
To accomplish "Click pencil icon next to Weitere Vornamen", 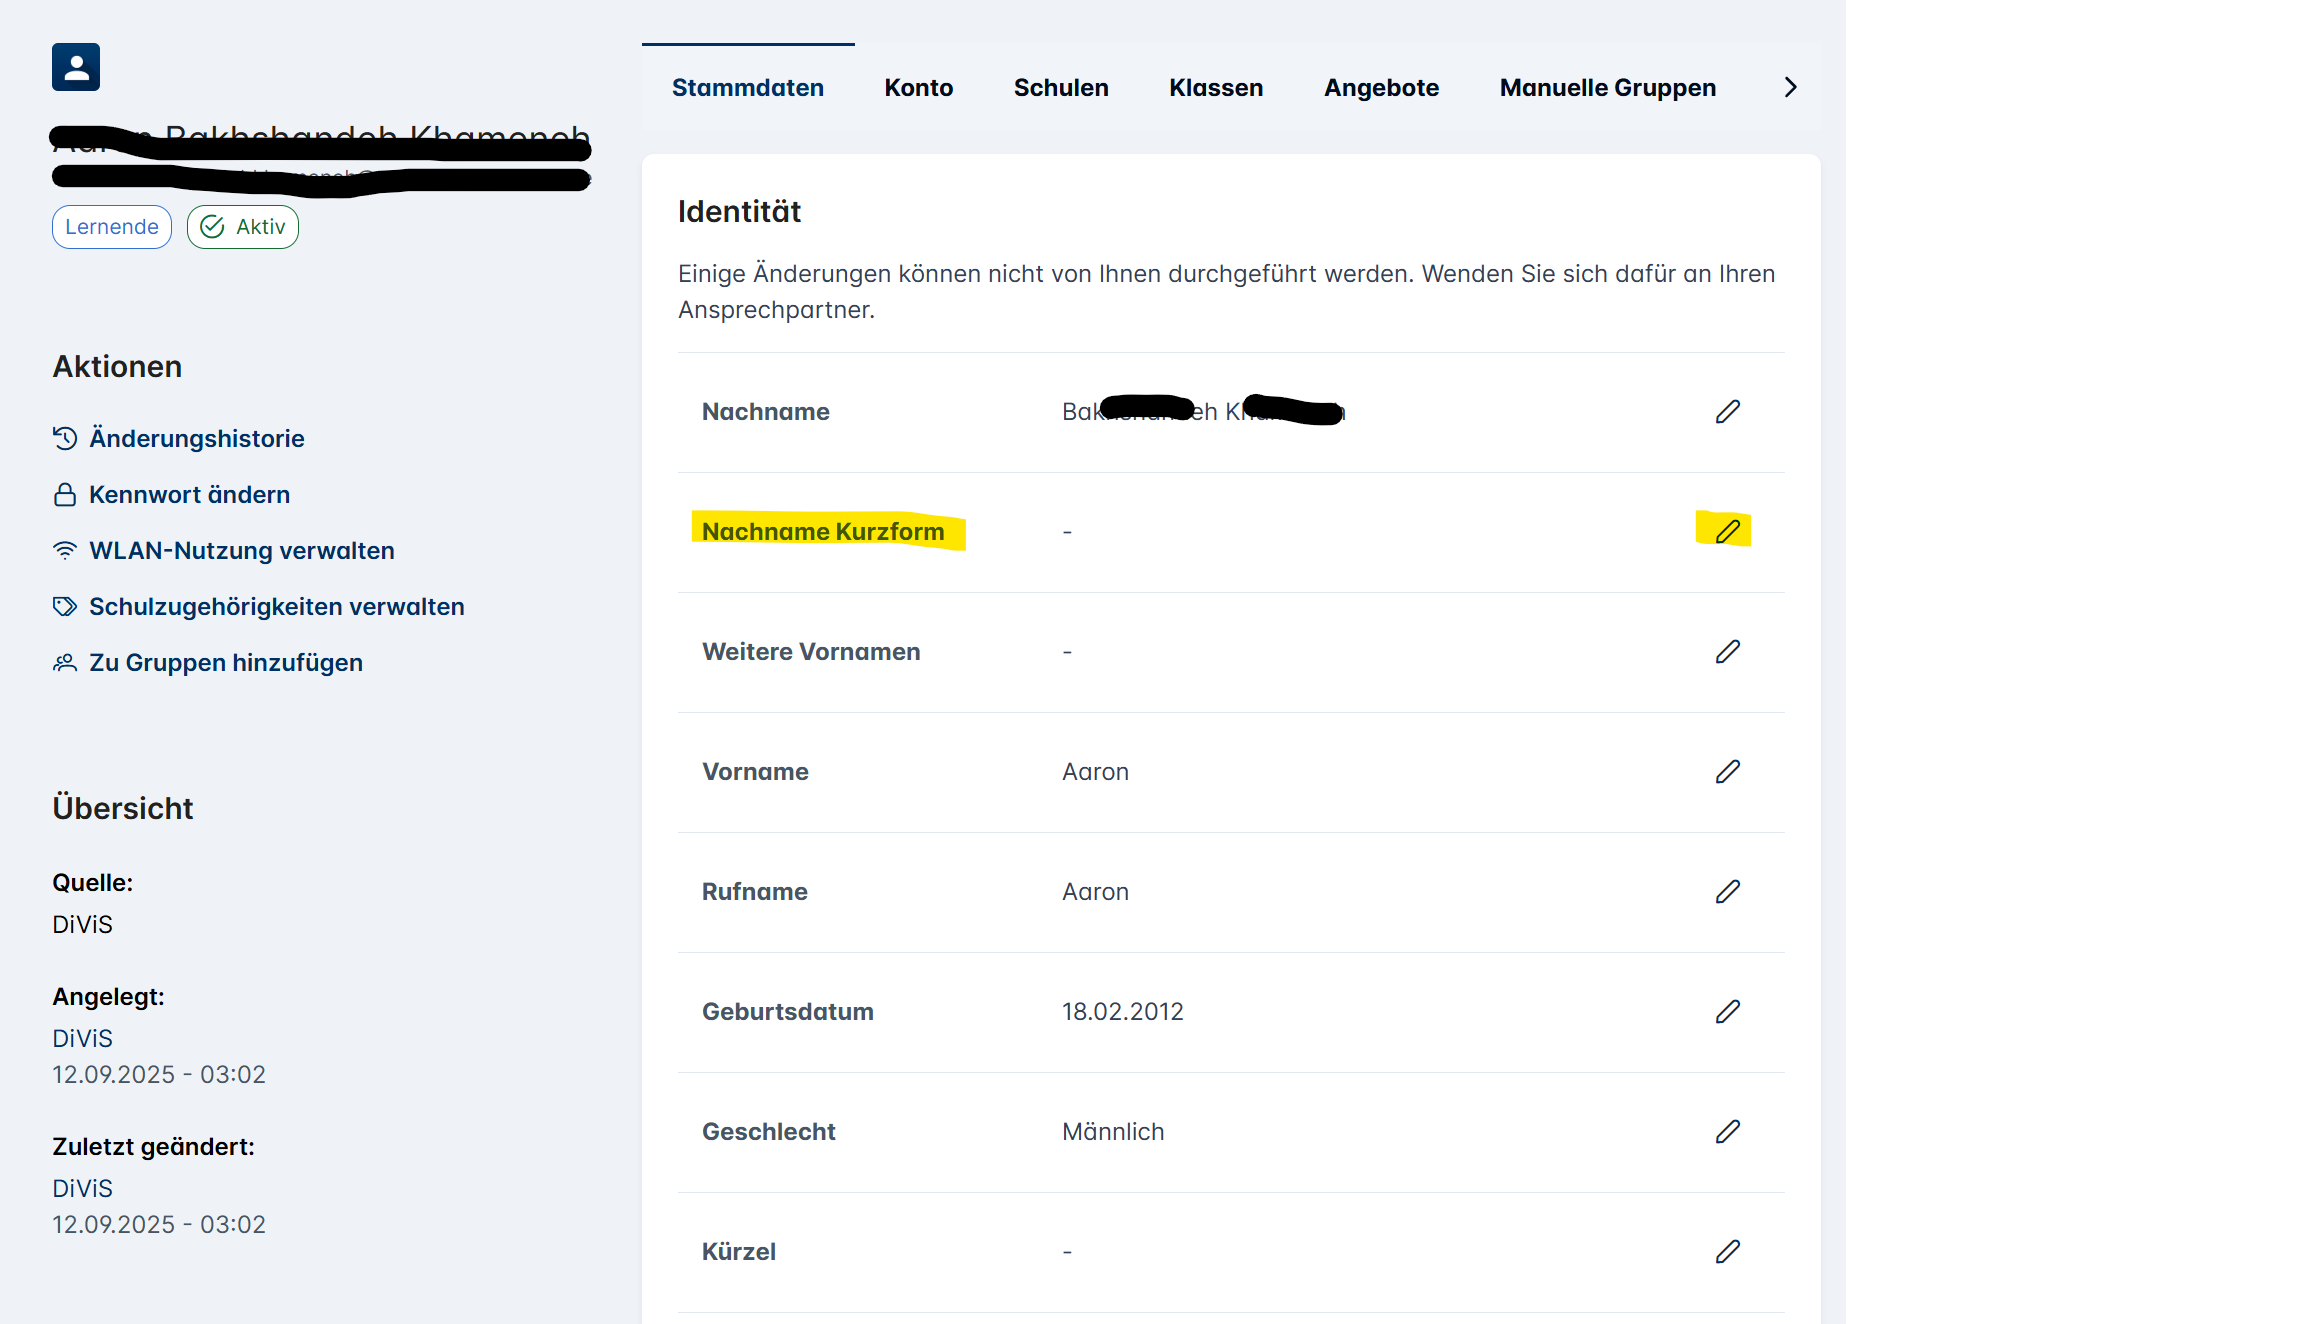I will tap(1727, 652).
